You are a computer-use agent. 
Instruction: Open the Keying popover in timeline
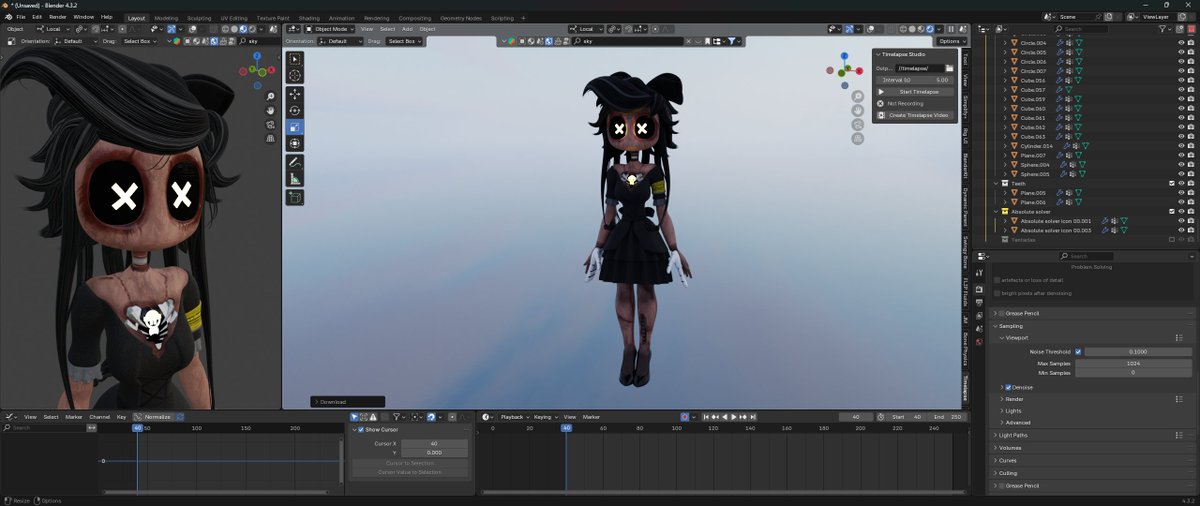tap(544, 416)
